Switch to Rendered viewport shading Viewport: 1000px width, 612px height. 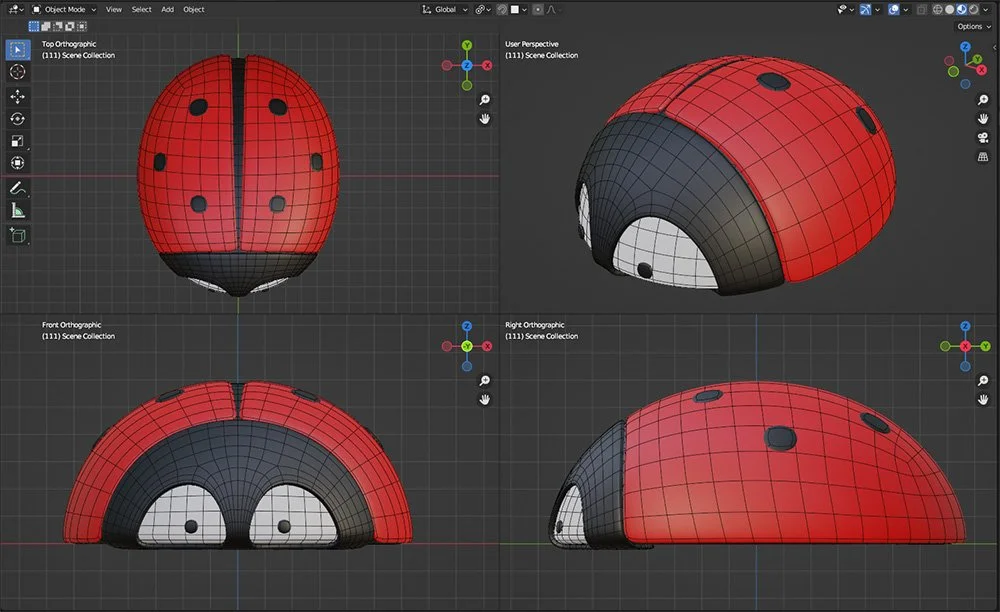973,9
